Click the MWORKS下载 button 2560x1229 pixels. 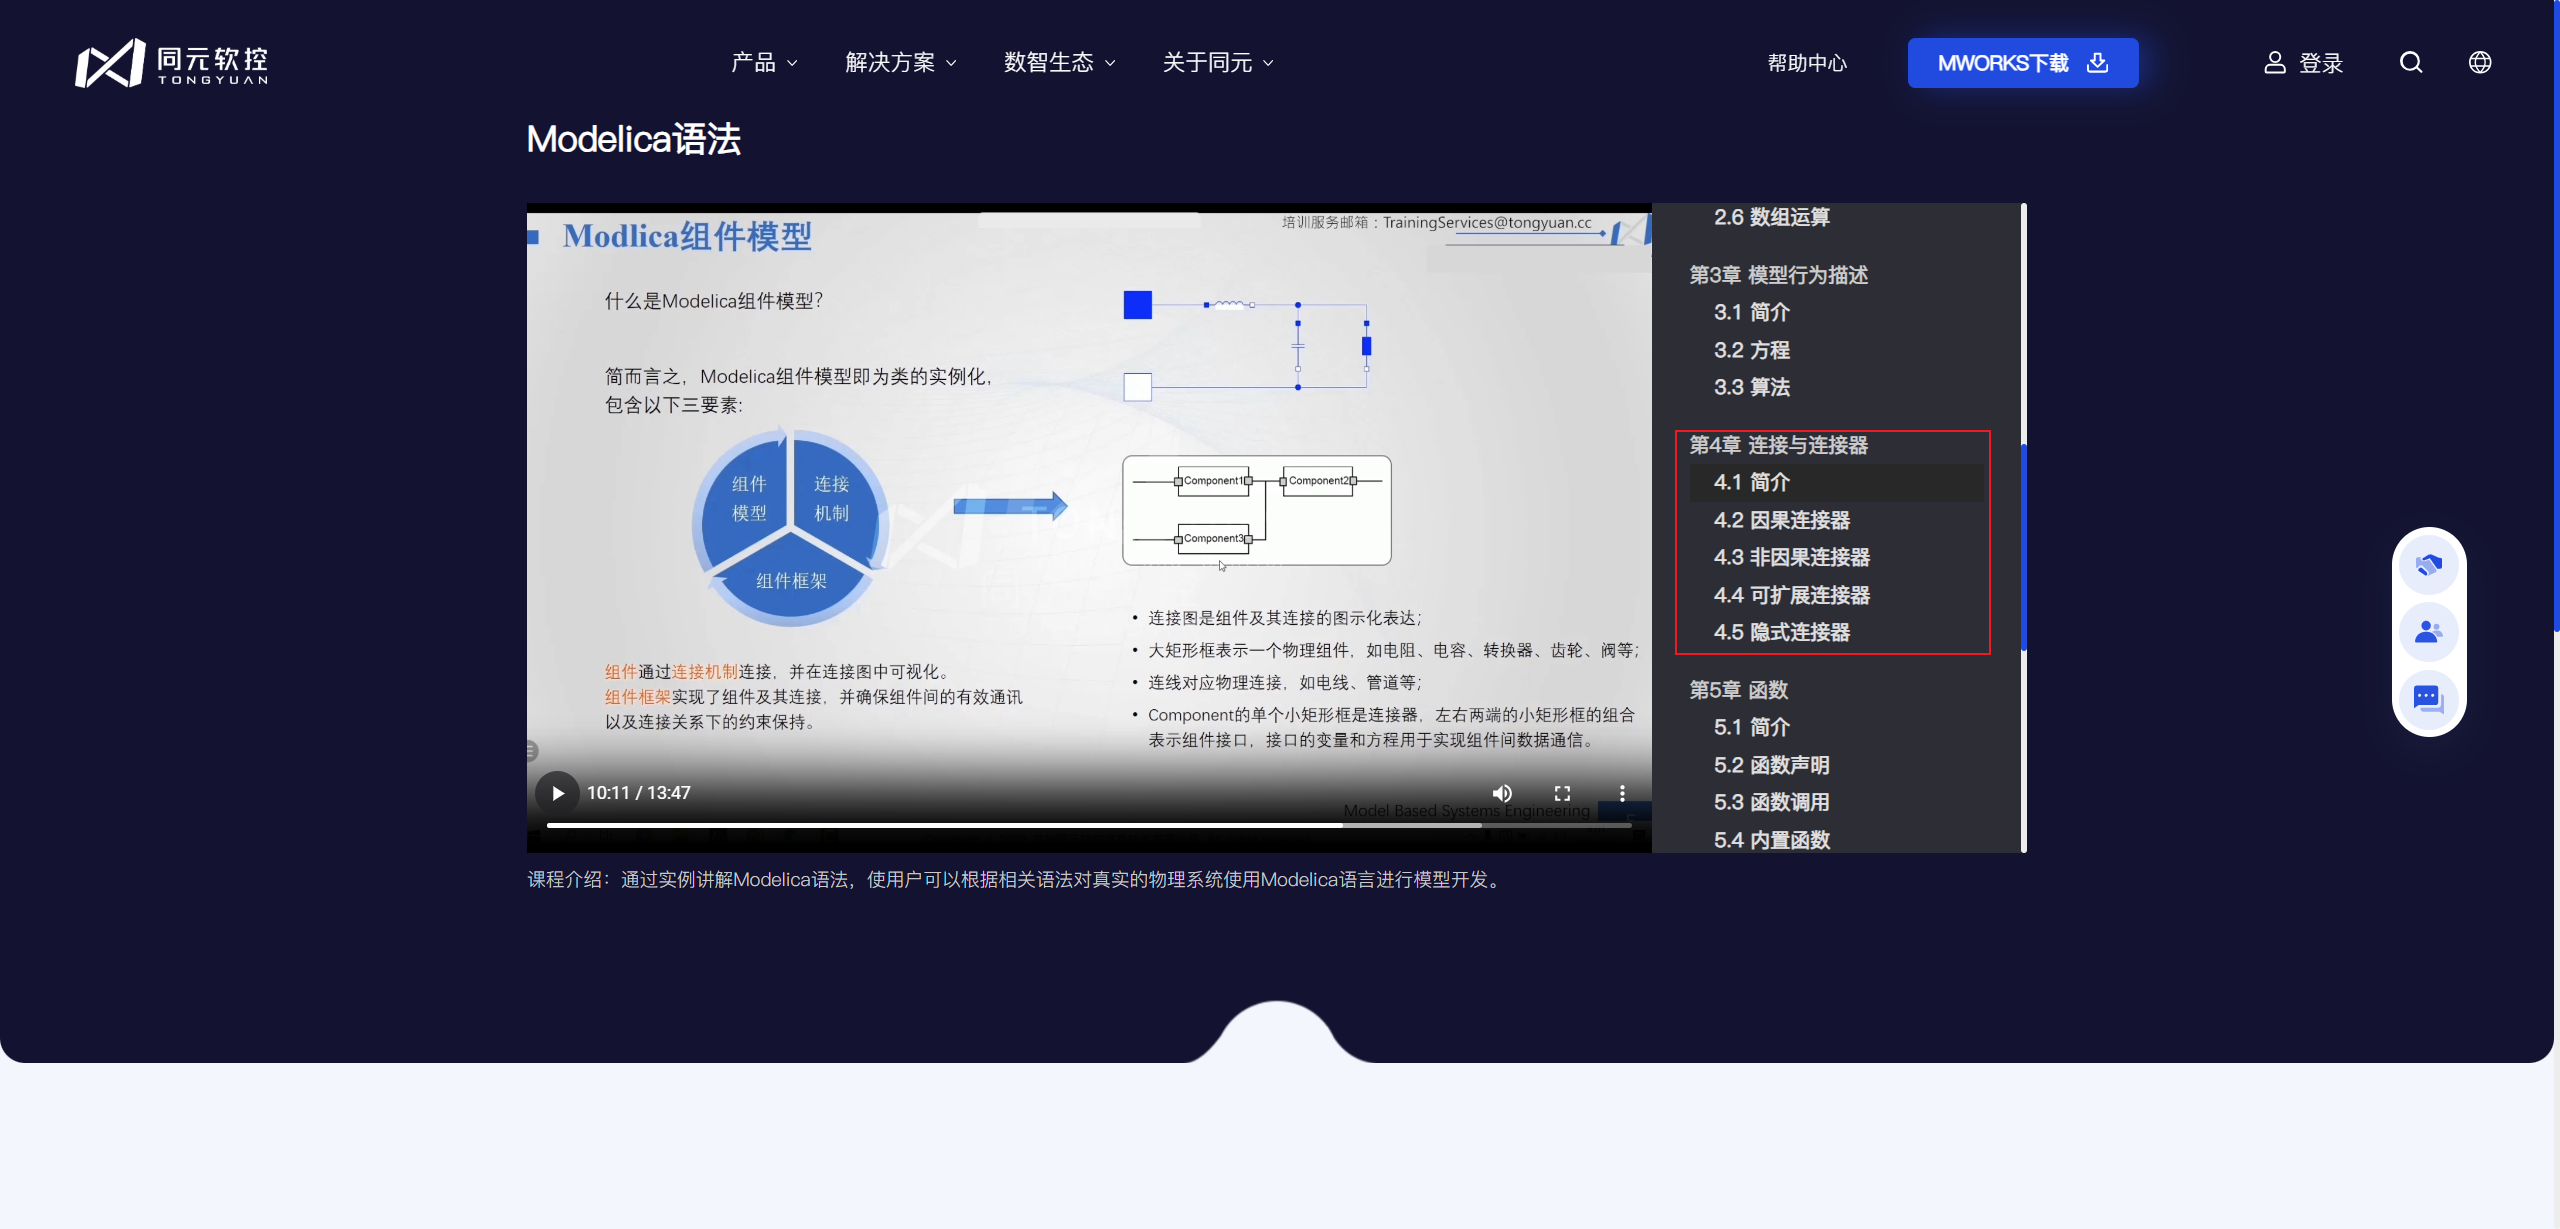(2022, 63)
